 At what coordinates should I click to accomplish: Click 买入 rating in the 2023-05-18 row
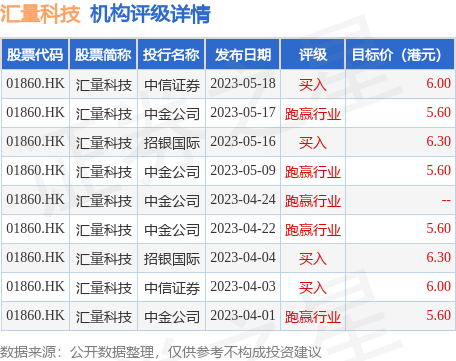pos(313,85)
